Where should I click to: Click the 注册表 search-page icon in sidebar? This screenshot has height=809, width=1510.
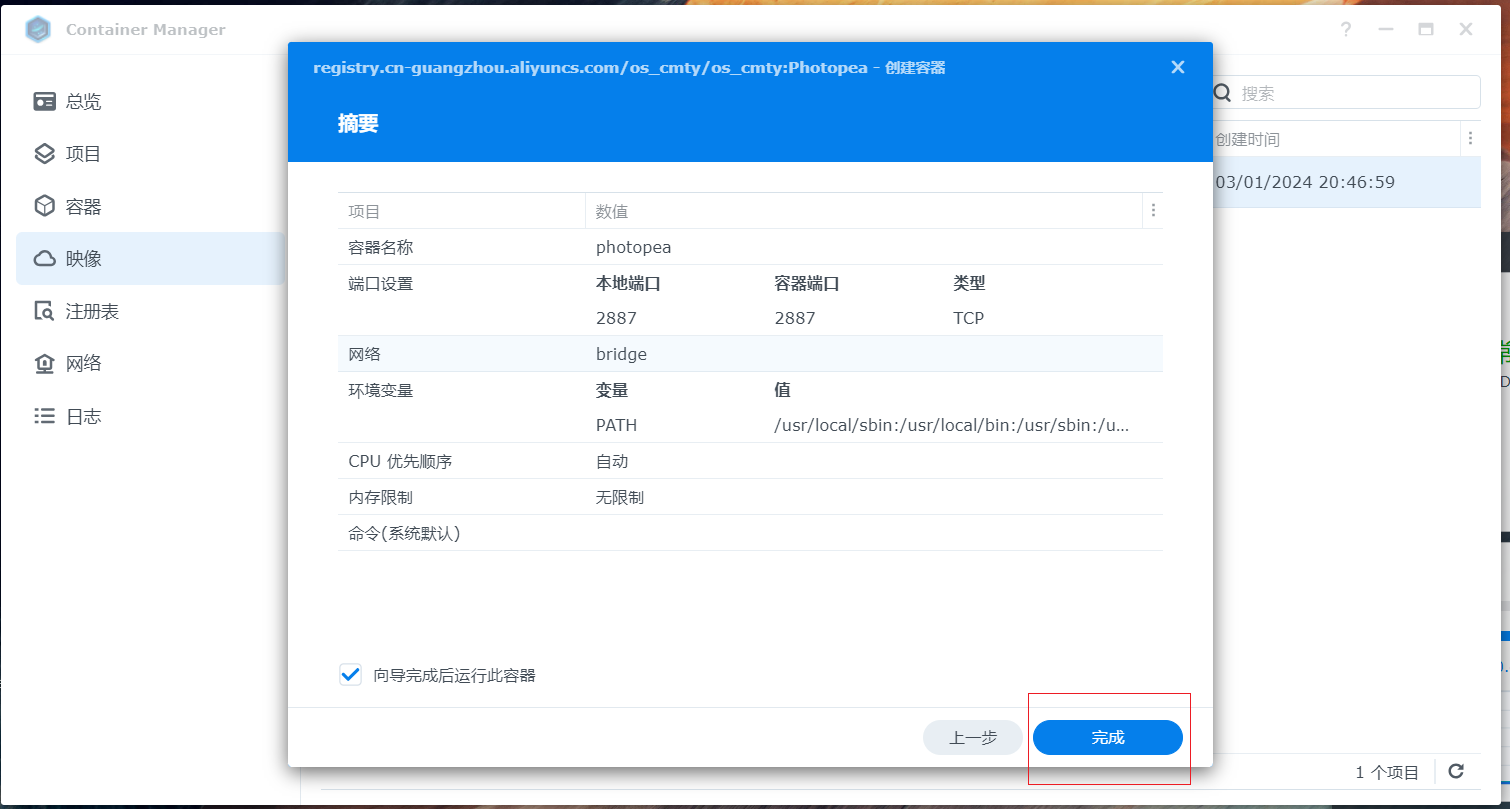point(44,311)
